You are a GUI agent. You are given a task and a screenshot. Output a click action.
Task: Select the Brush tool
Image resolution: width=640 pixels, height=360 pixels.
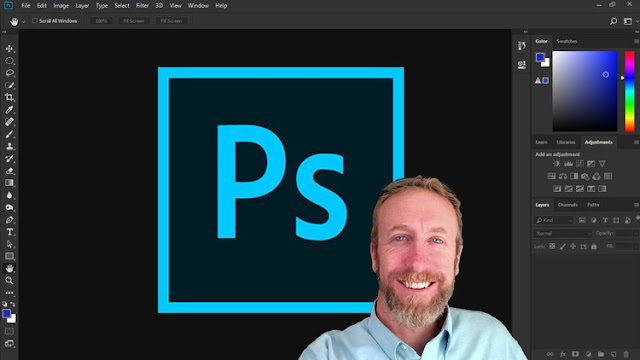9,134
